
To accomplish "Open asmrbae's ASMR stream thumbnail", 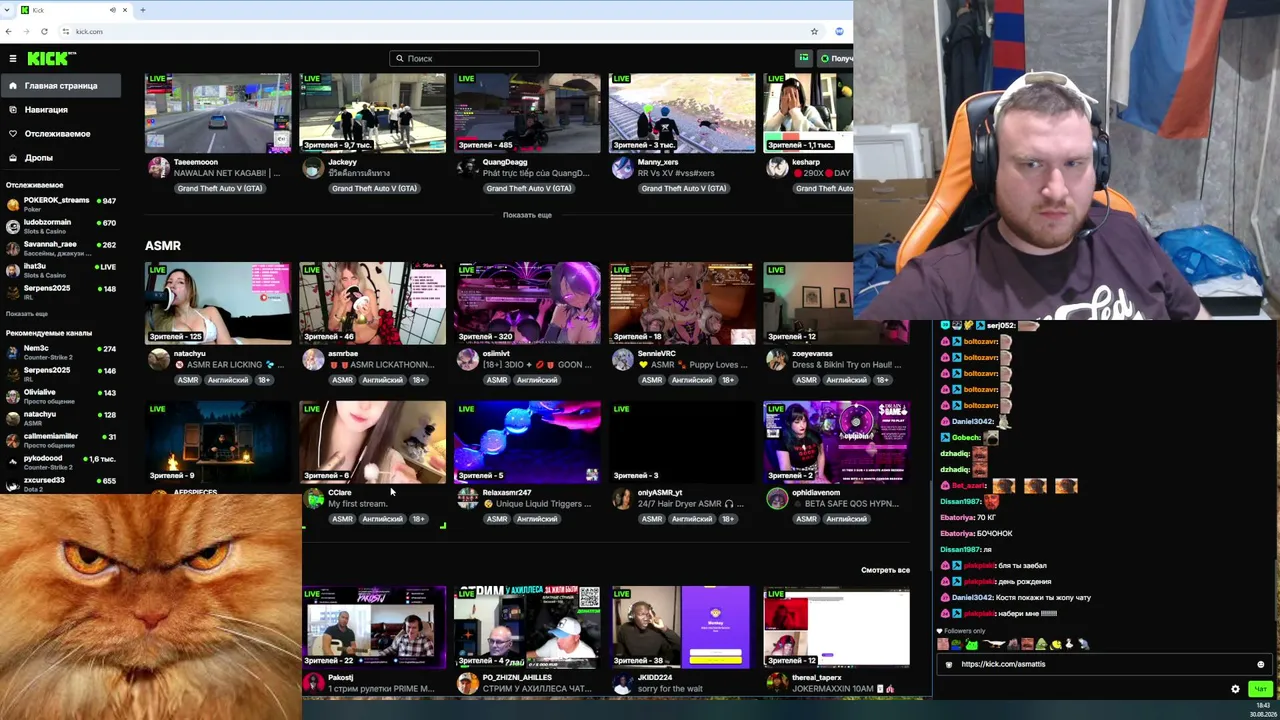I will (373, 303).
